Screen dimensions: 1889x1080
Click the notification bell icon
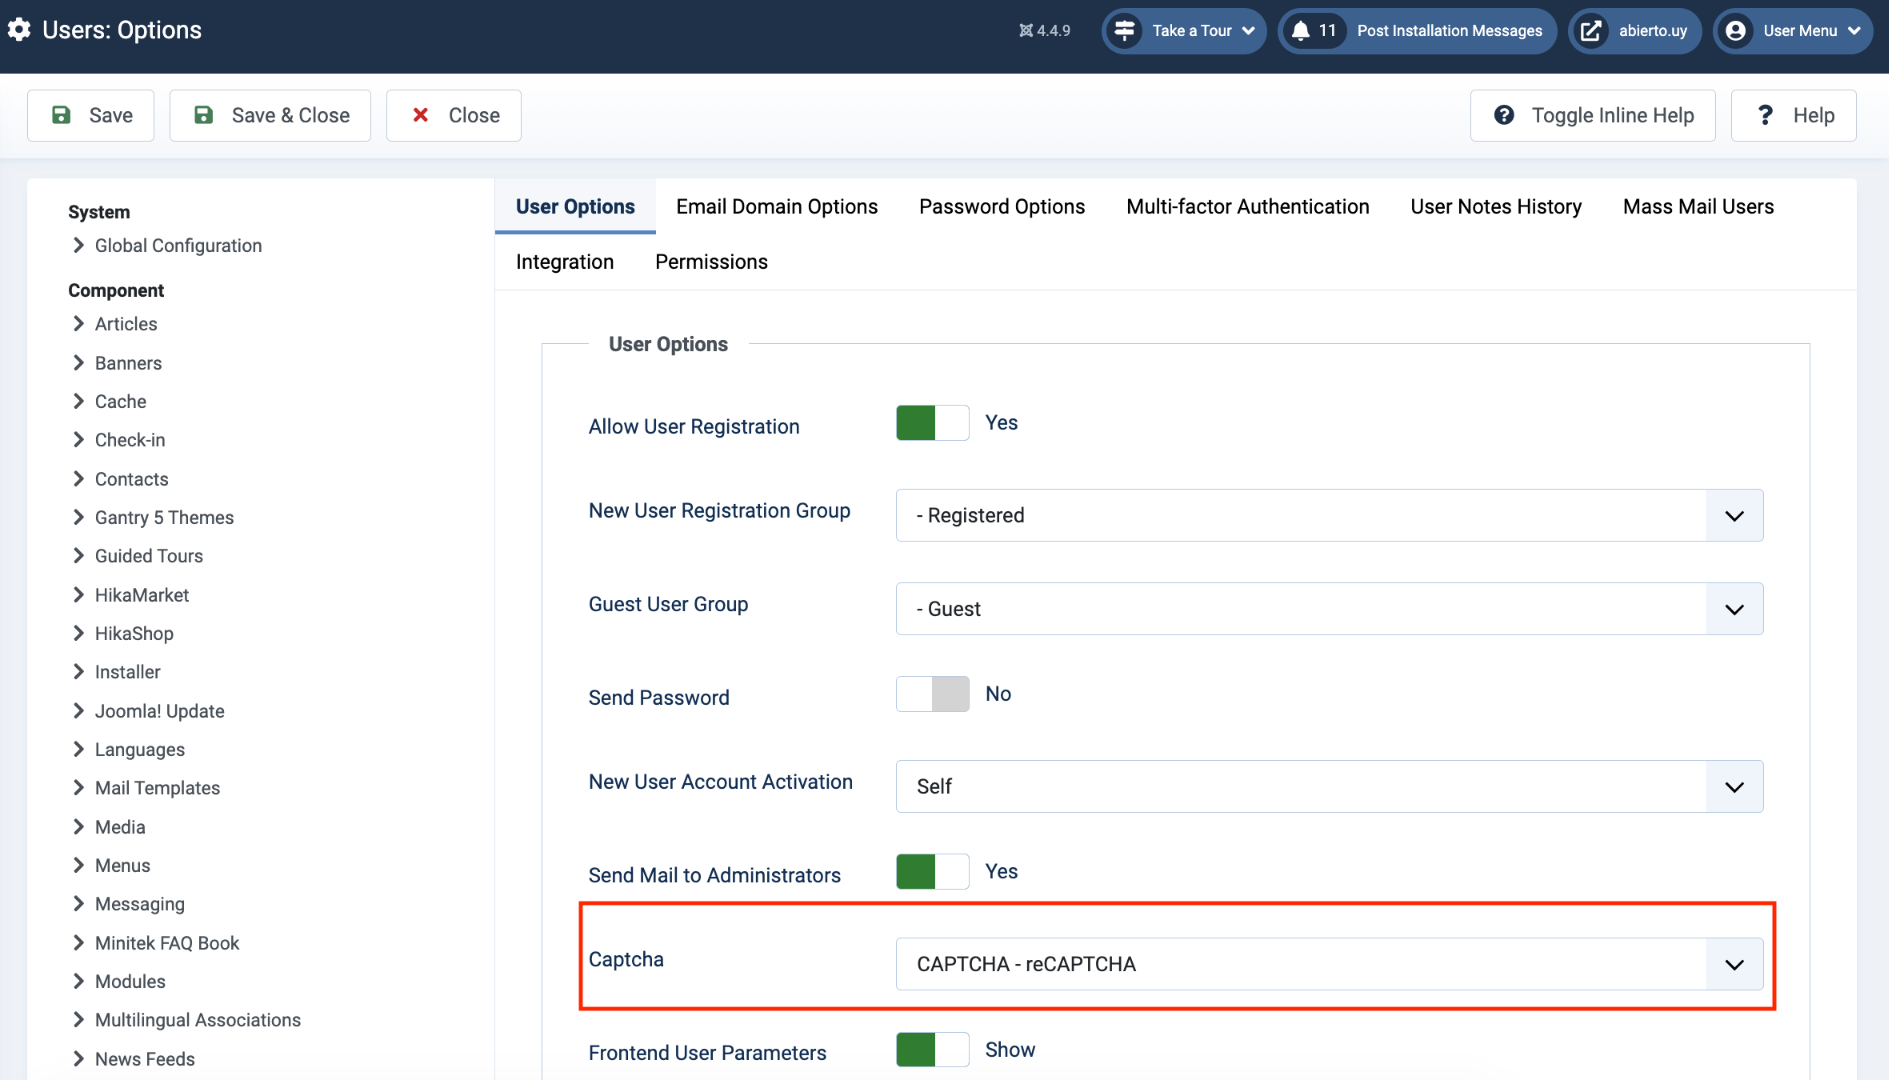(1300, 31)
